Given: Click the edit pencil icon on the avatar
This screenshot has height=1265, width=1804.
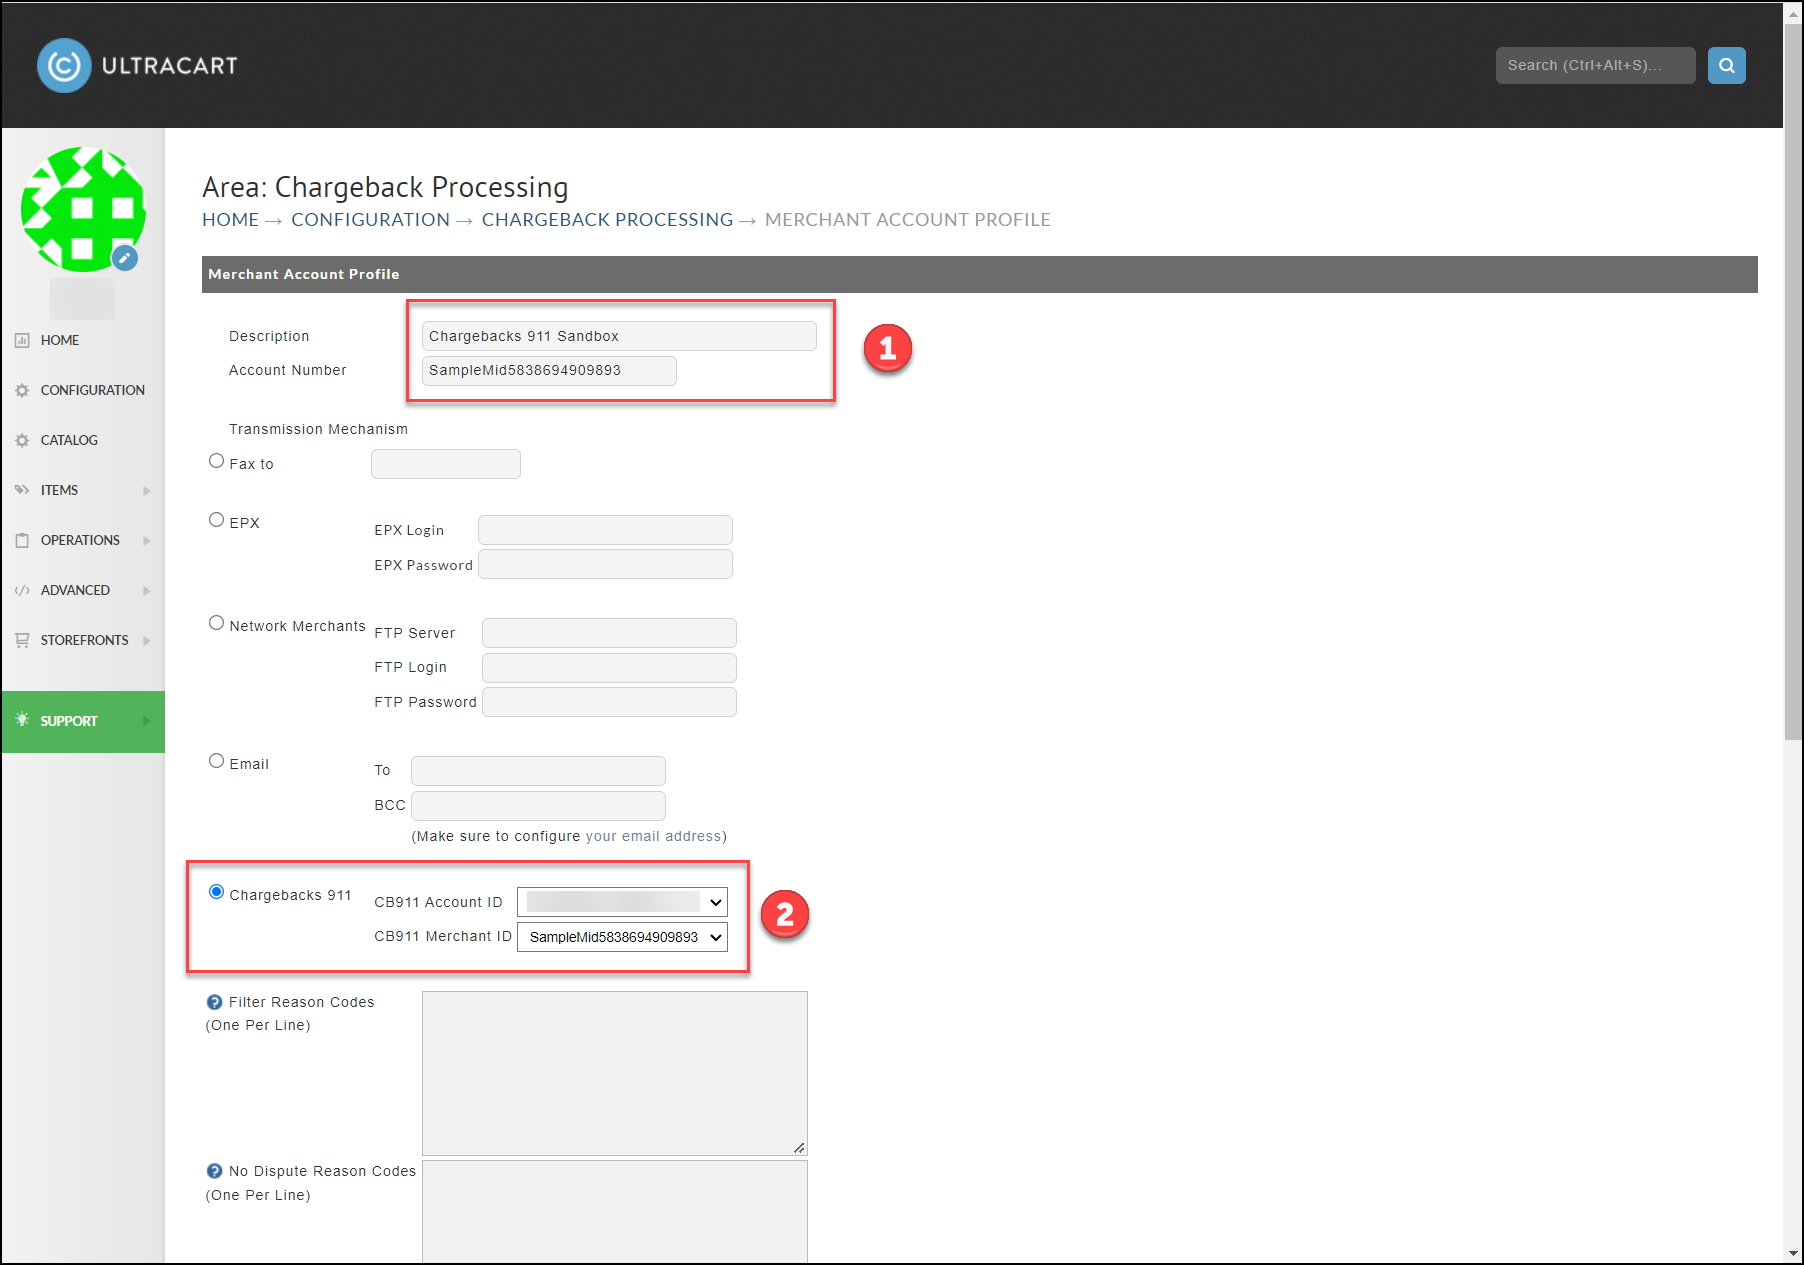Looking at the screenshot, I should coord(125,258).
